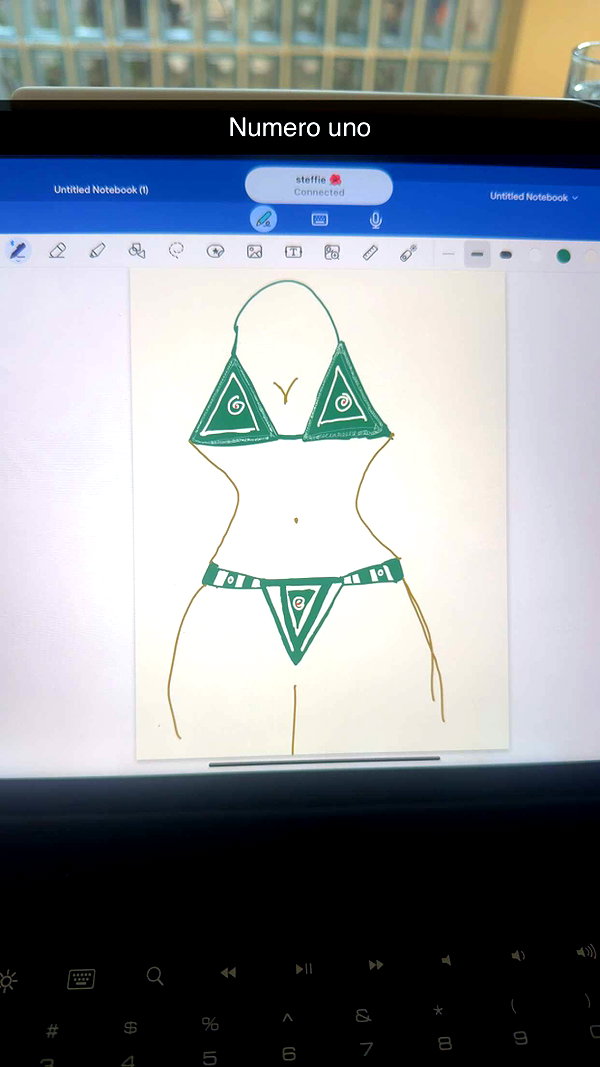Select the Highlighter tool
This screenshot has width=600, height=1067.
[97, 251]
